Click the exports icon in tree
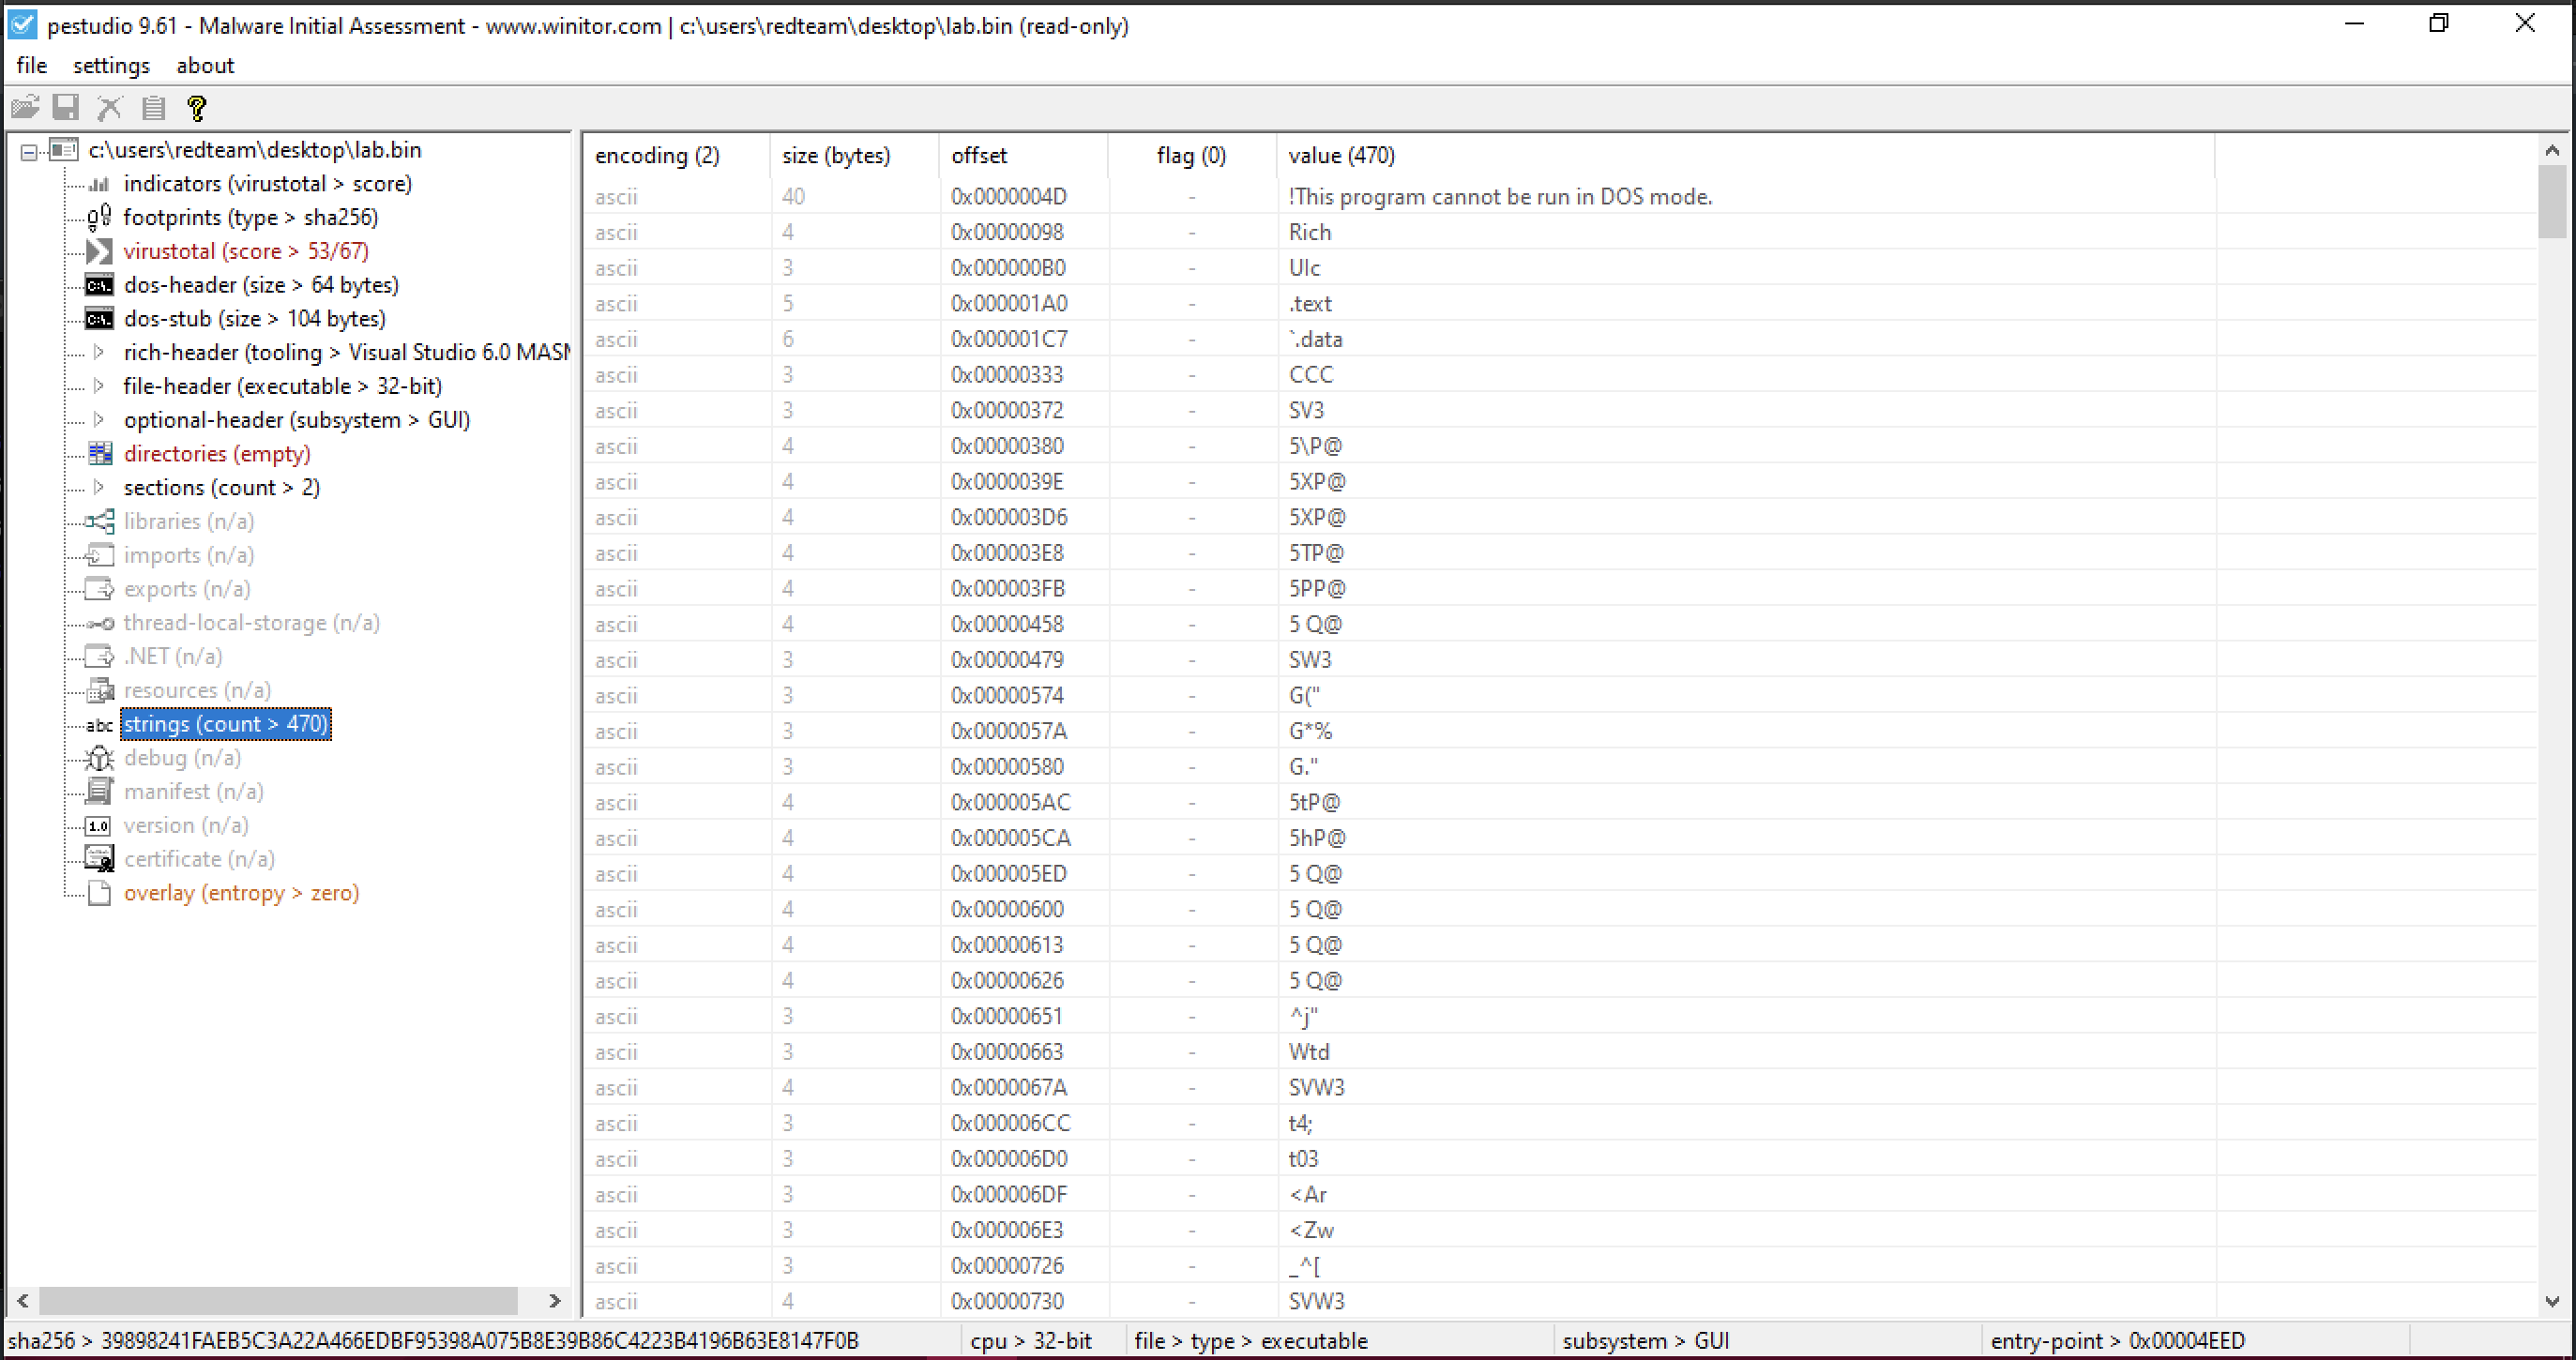This screenshot has width=2576, height=1360. point(99,589)
